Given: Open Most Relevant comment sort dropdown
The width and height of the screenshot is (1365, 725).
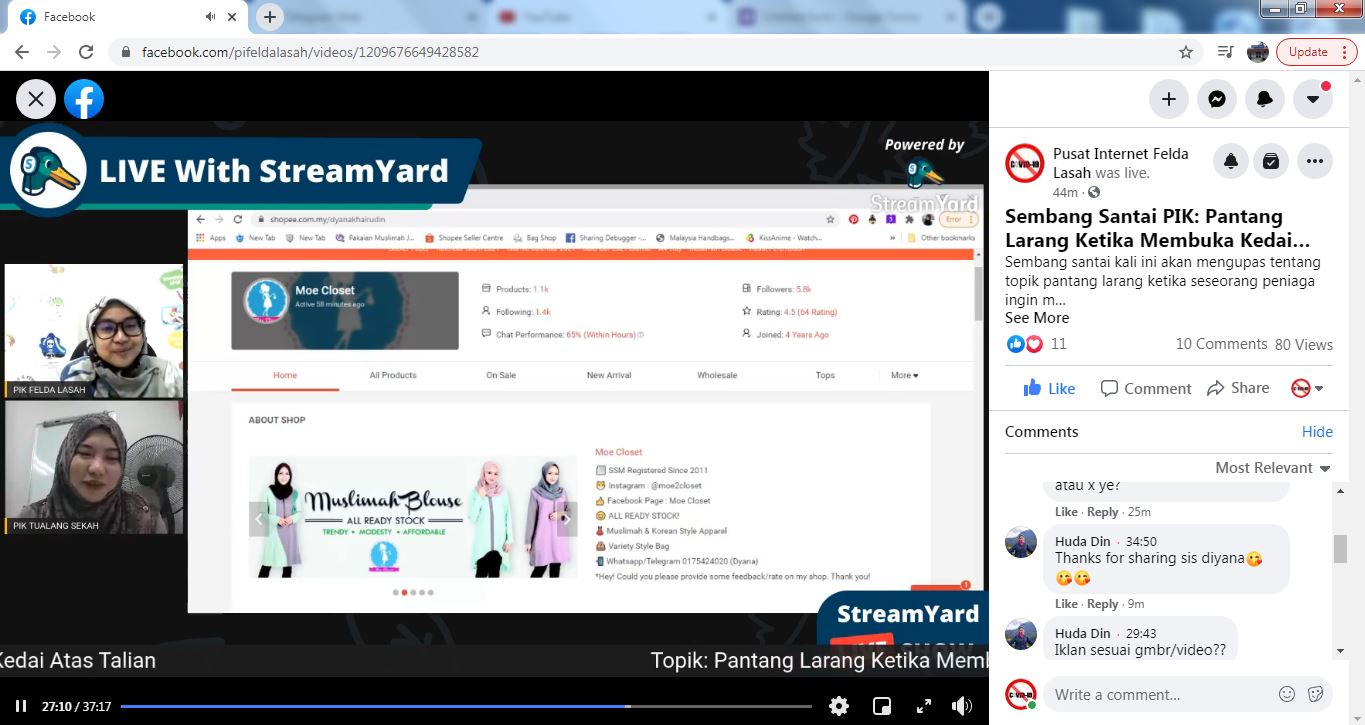Looking at the screenshot, I should point(1273,468).
